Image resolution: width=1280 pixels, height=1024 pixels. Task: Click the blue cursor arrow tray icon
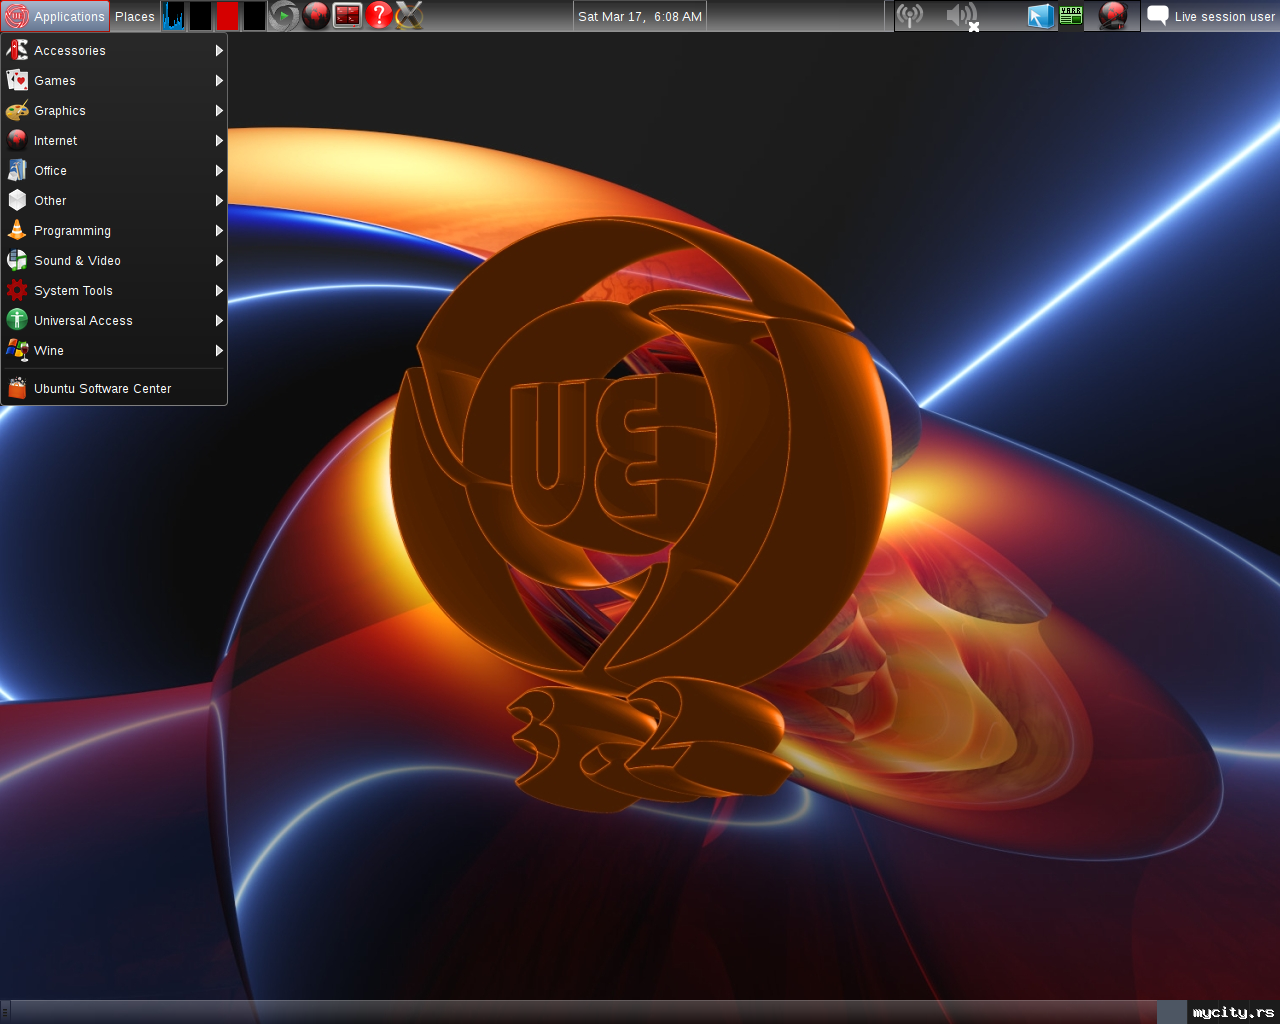pyautogui.click(x=1041, y=16)
